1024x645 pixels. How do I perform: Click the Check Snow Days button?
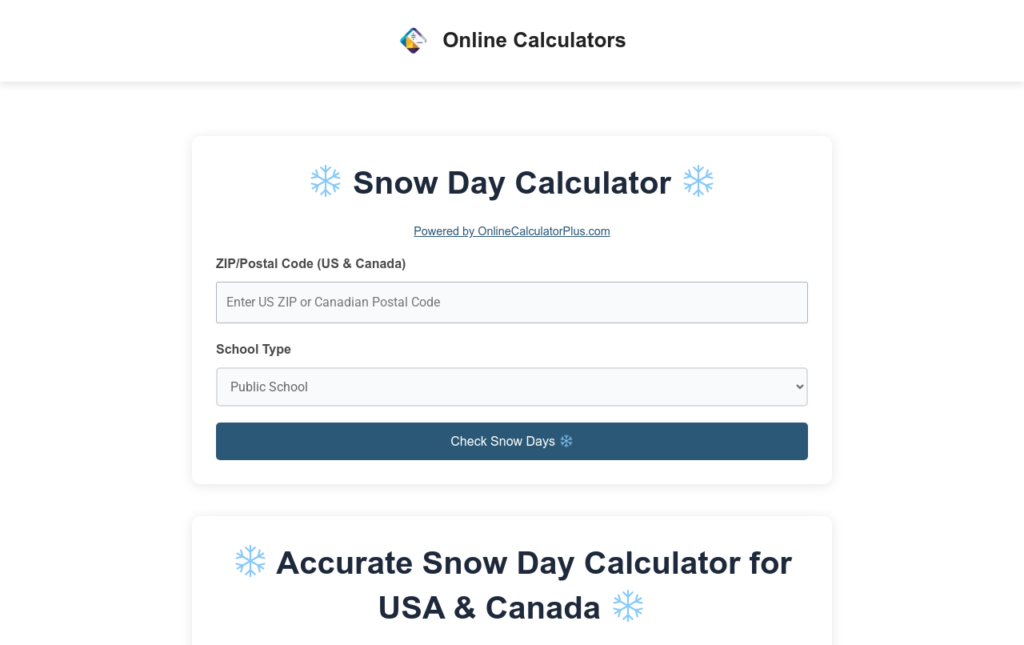pyautogui.click(x=512, y=440)
